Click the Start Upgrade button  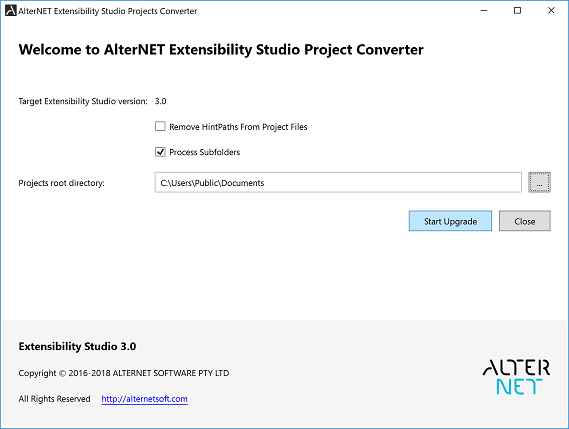[x=450, y=221]
